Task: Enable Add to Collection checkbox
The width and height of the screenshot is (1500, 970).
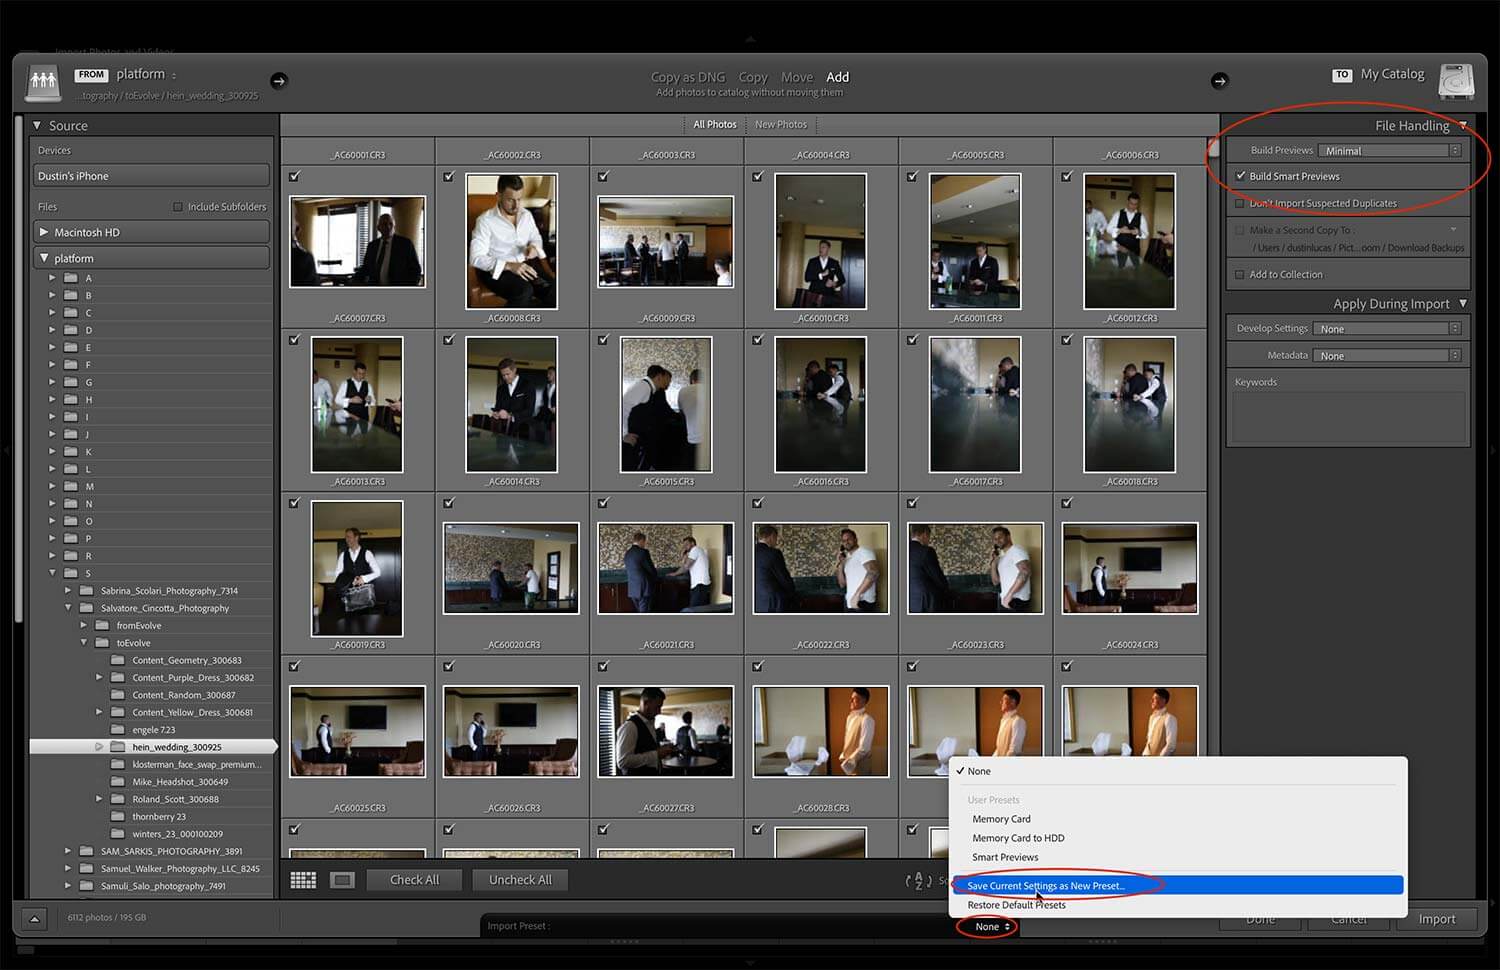Action: click(1240, 274)
